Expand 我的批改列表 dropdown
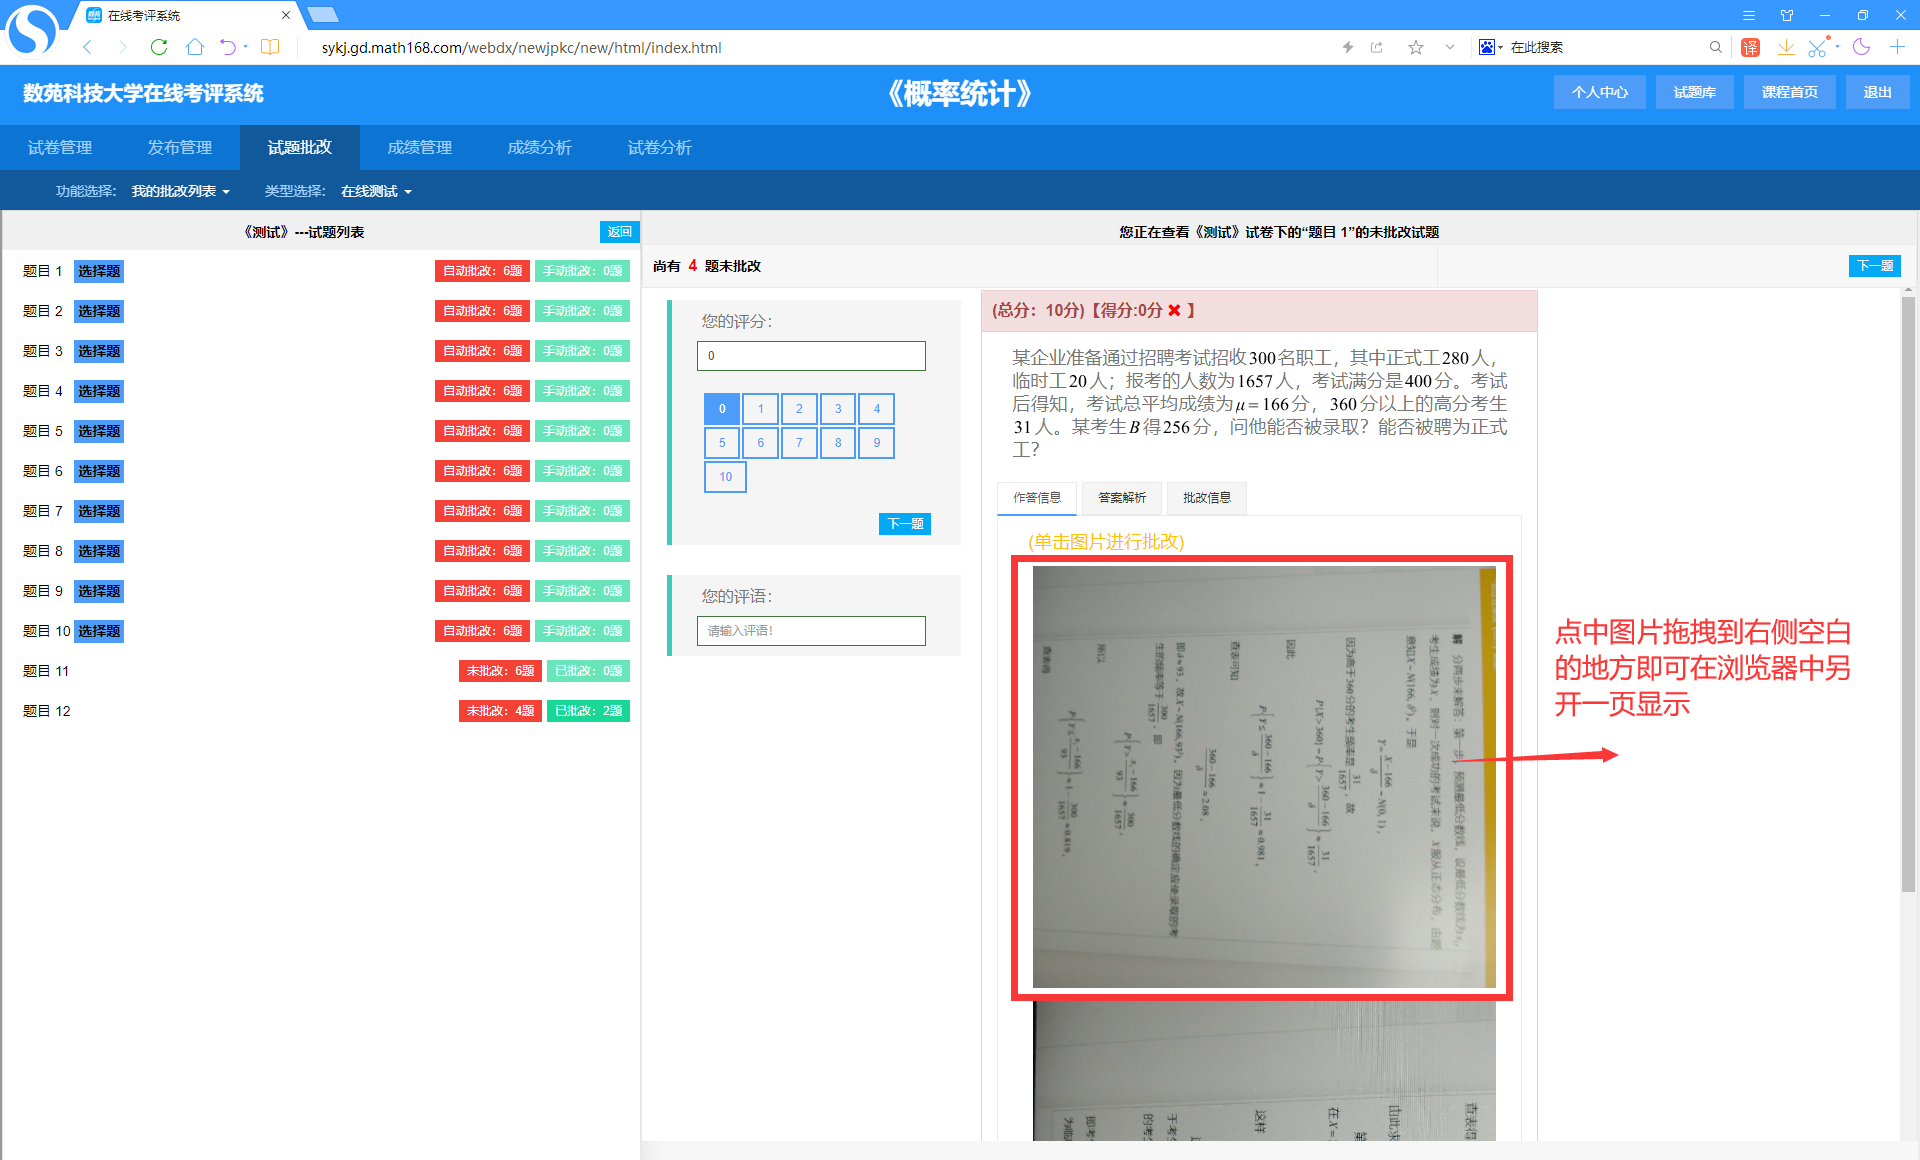The height and width of the screenshot is (1160, 1920). [x=181, y=191]
